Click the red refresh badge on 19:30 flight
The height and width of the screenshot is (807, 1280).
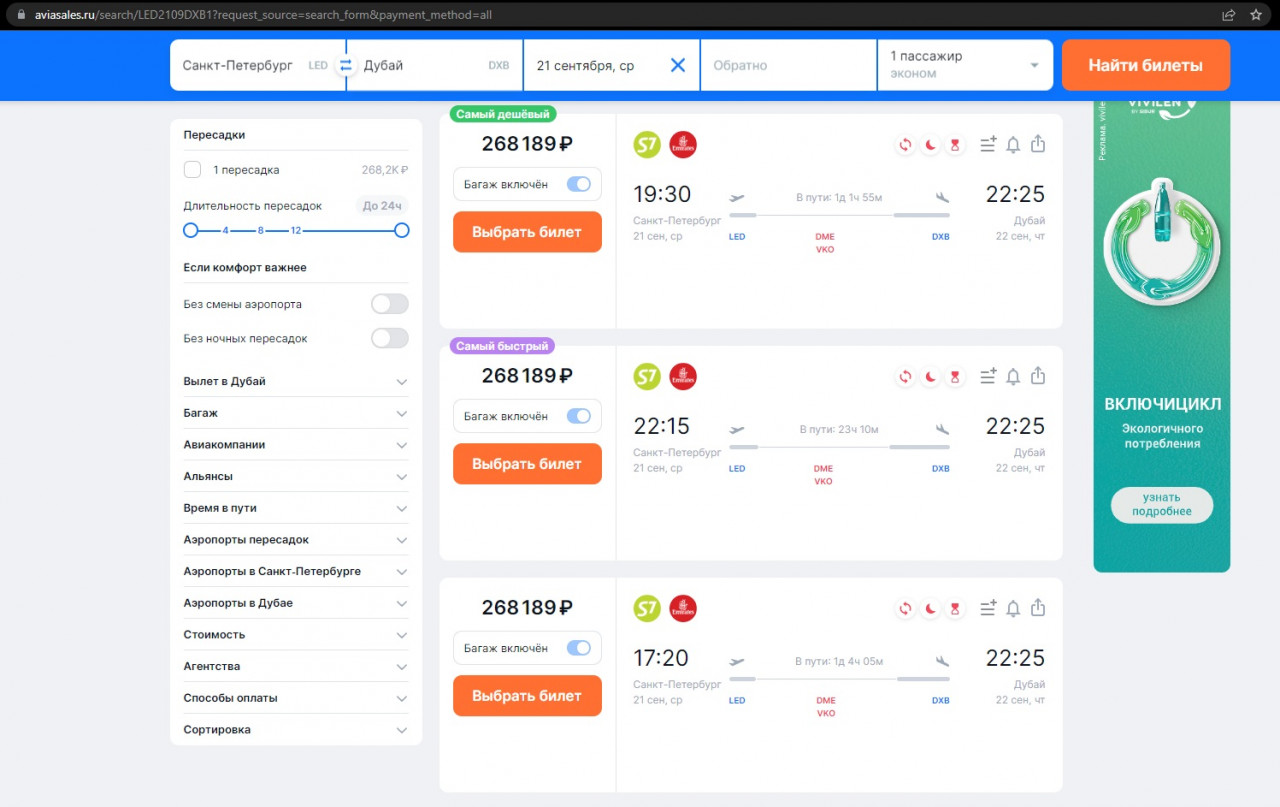click(905, 145)
